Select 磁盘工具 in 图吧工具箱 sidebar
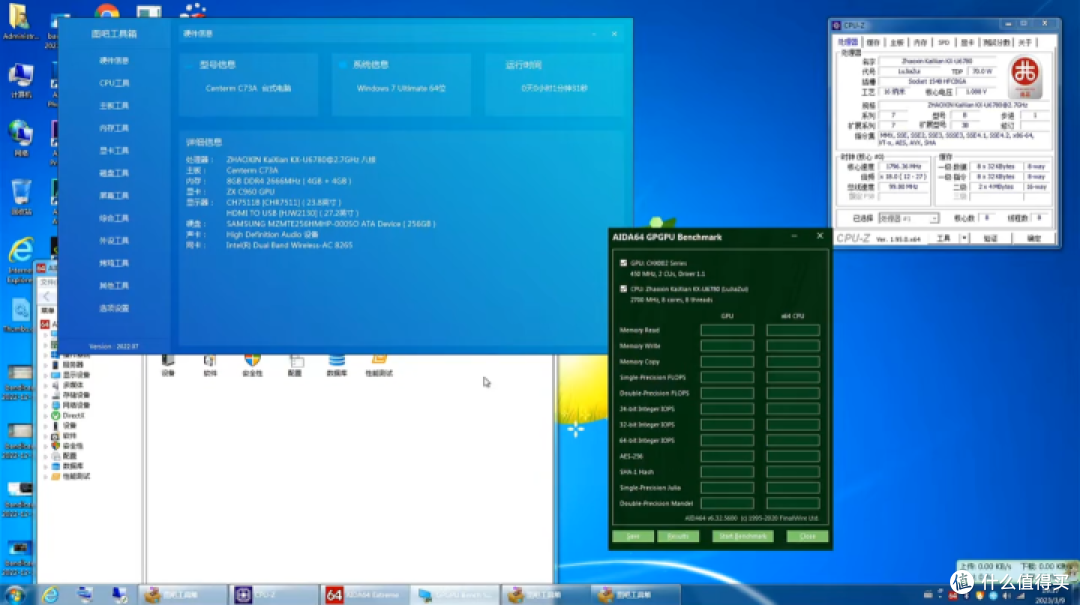Screen dimensions: 1080x605 point(114,173)
